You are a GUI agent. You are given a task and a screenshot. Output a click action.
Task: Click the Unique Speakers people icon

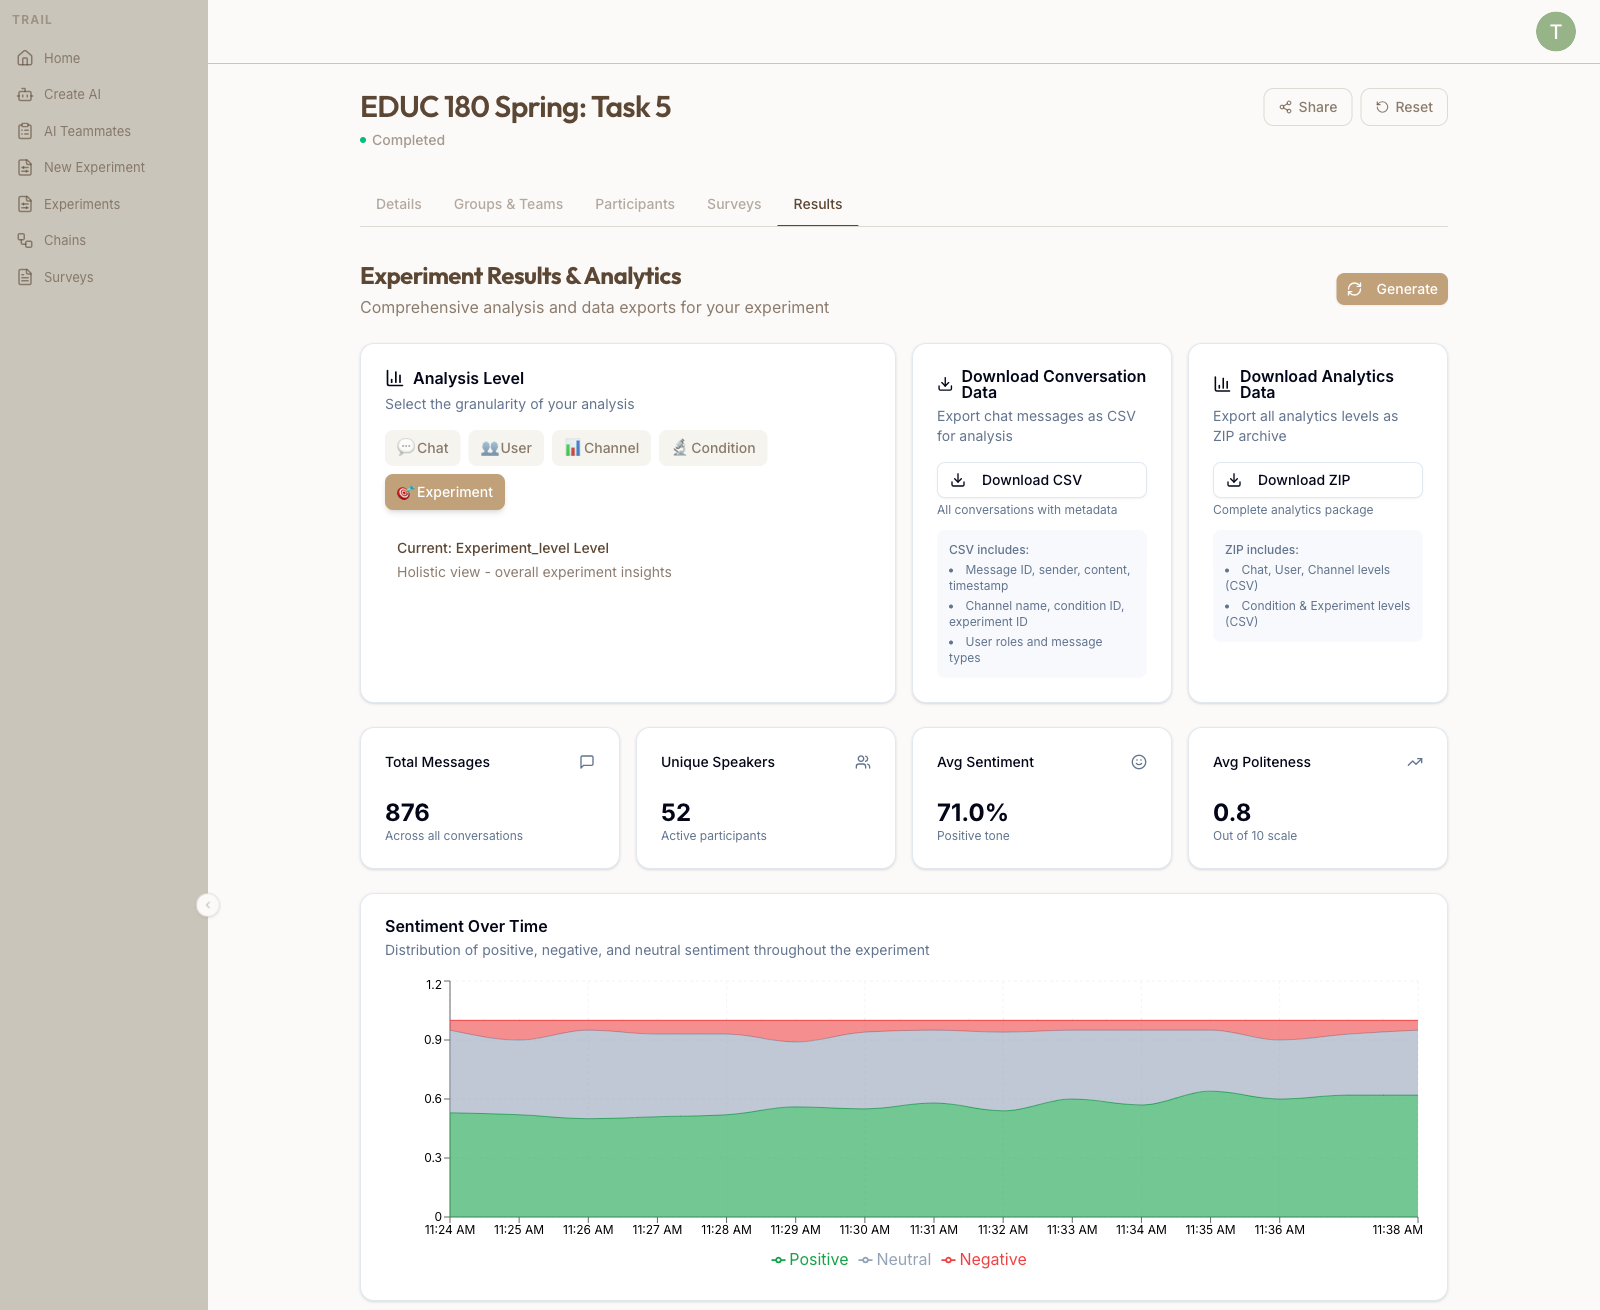click(x=863, y=762)
